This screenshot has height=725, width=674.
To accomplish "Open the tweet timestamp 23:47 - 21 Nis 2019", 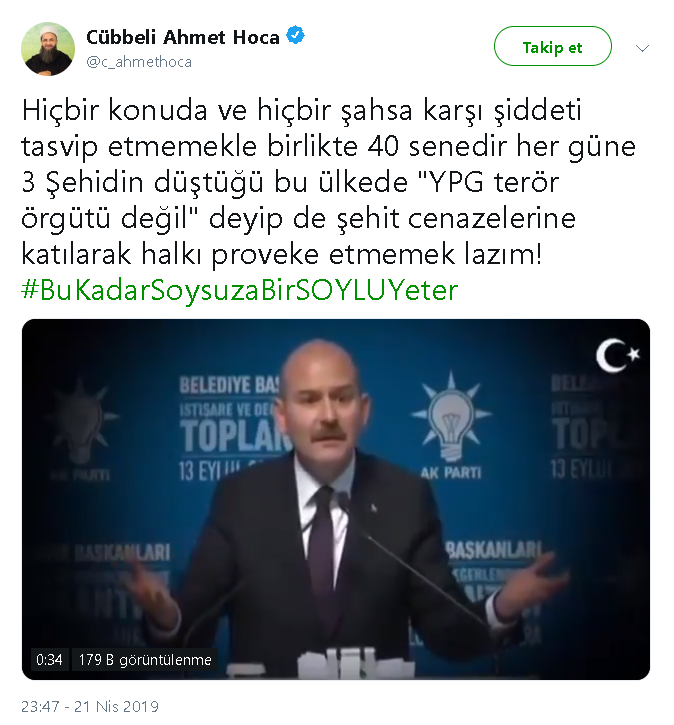I will (x=90, y=707).
